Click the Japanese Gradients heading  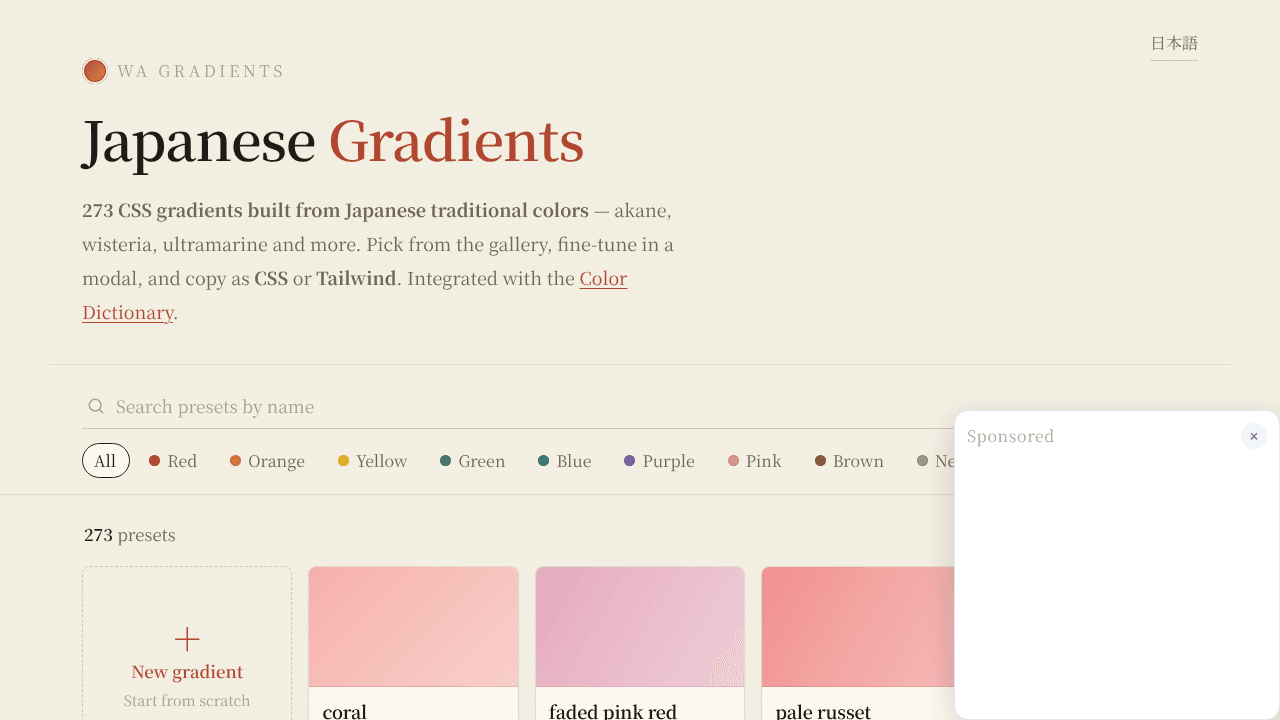(x=333, y=141)
